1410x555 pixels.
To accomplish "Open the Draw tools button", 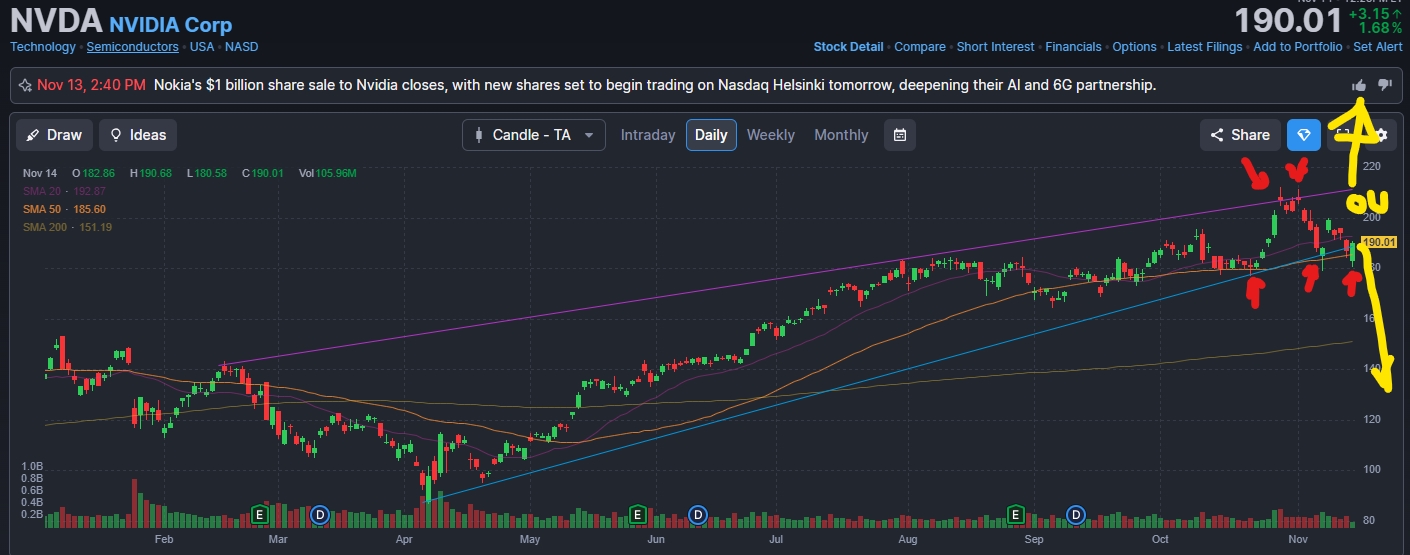I will point(54,135).
